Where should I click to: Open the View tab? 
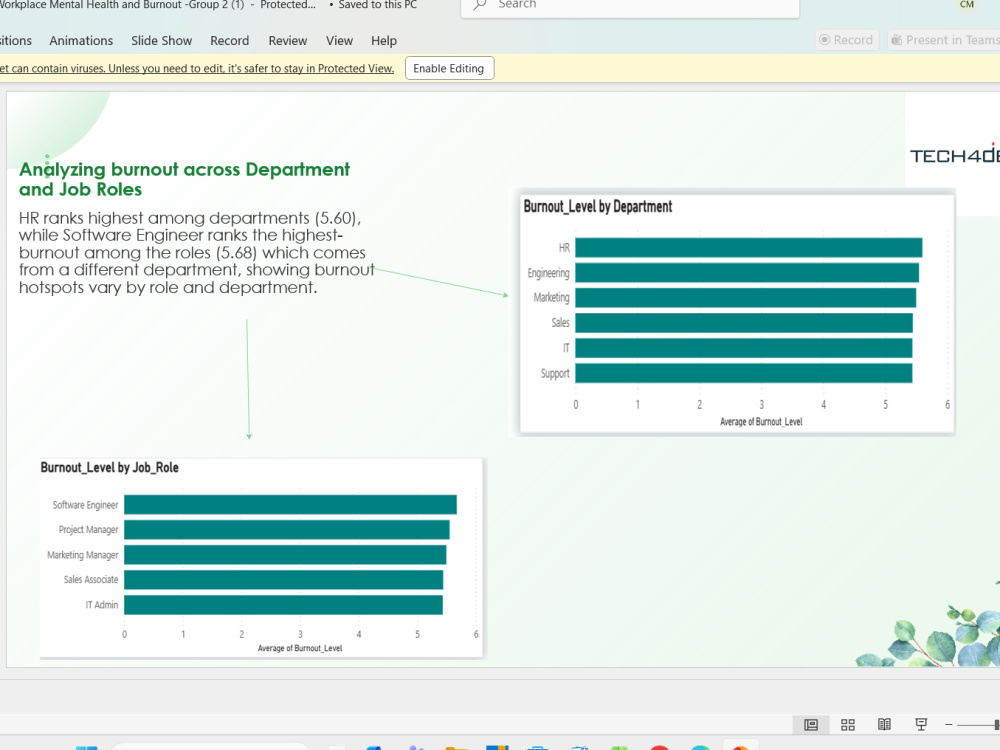tap(339, 41)
